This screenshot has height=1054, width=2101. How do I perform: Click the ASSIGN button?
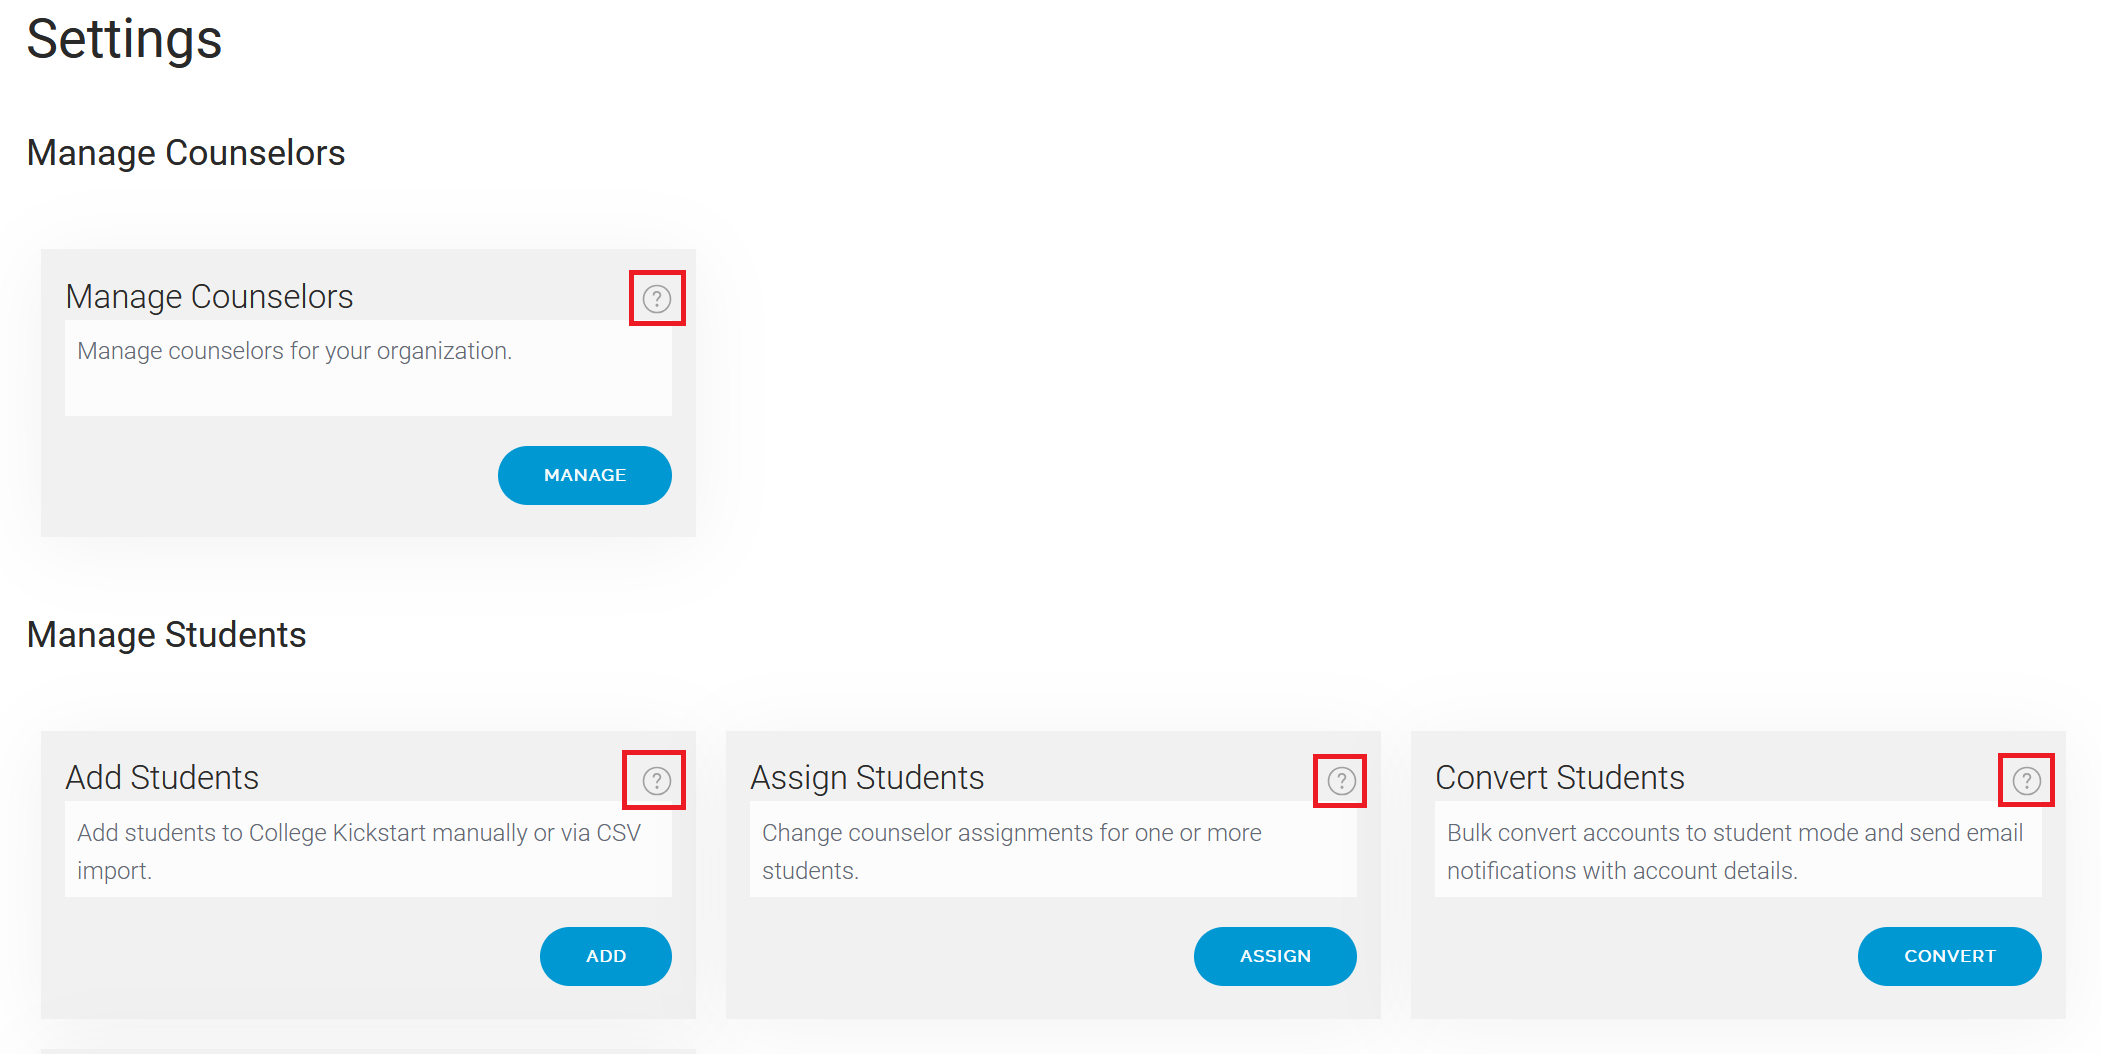(1275, 956)
